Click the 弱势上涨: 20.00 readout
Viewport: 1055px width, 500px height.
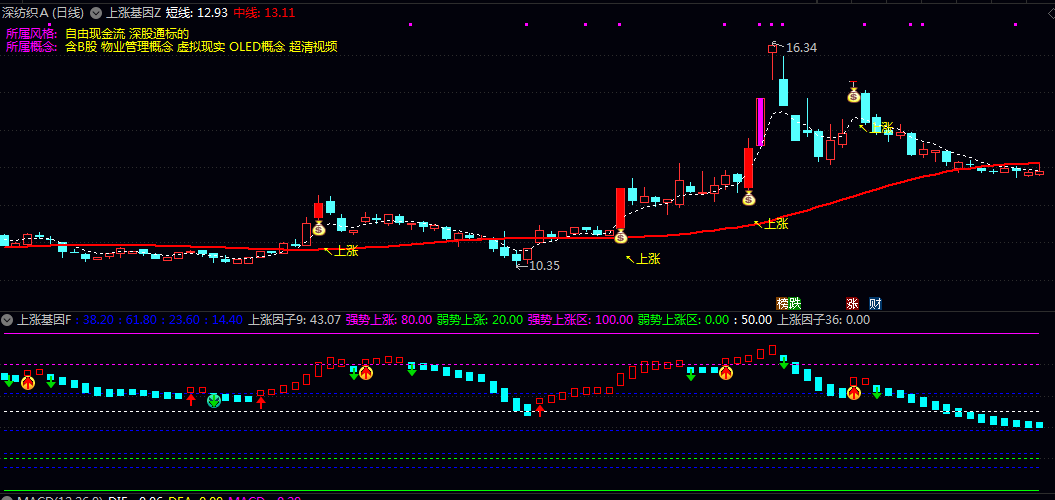[480, 320]
